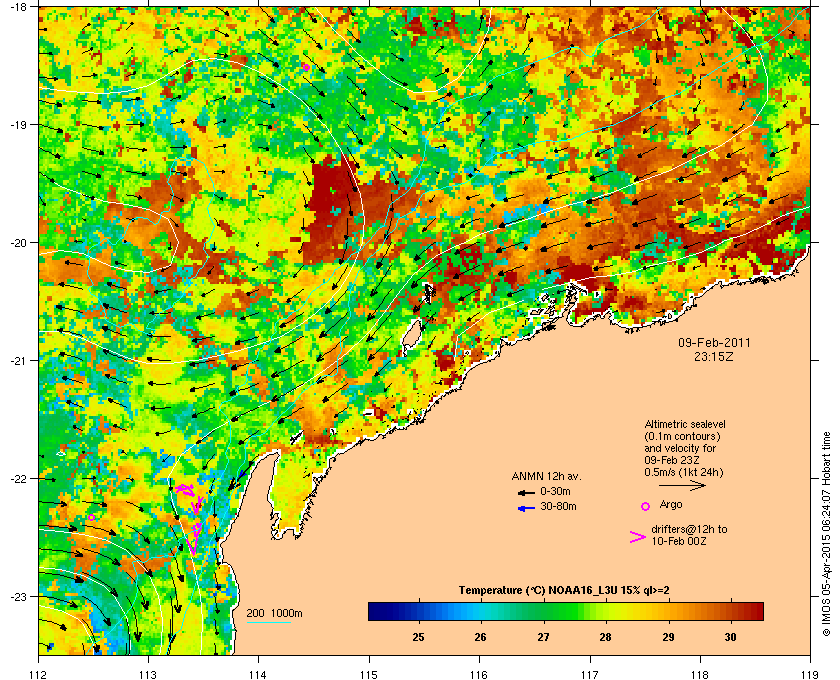
Task: Click the 'drifters@12h to' legend text
Action: coord(689,529)
